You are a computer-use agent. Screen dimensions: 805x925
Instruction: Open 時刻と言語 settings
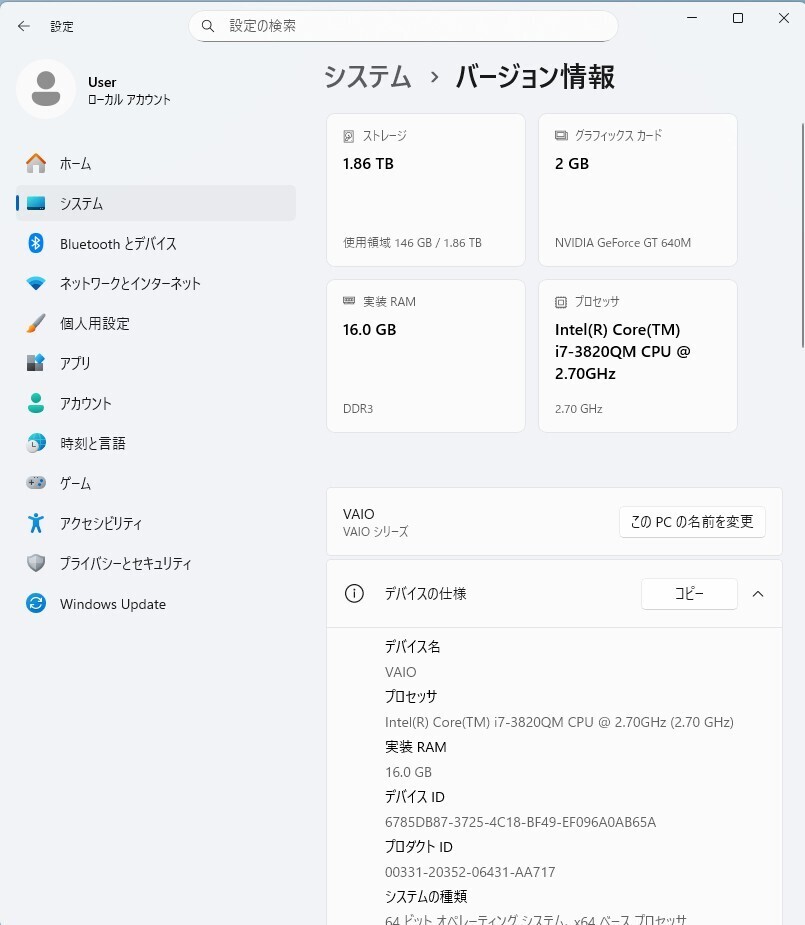[x=156, y=443]
